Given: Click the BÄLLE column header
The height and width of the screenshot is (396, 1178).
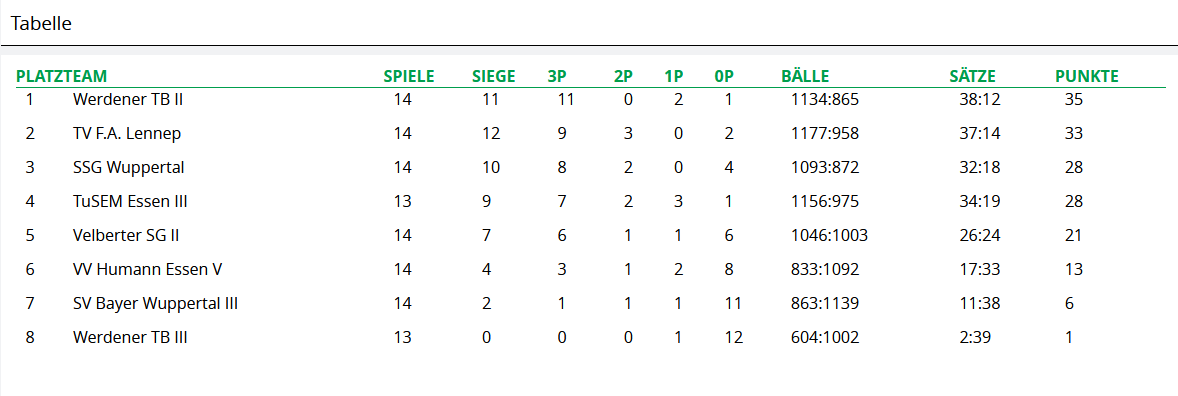Looking at the screenshot, I should click(x=805, y=76).
